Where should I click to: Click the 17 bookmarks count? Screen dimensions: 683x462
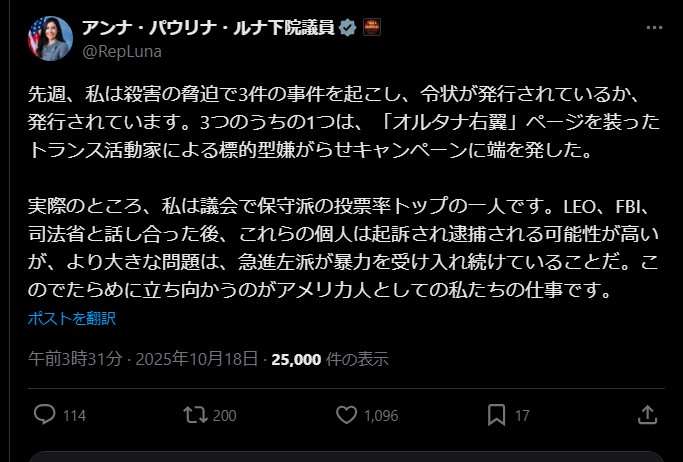pyautogui.click(x=522, y=416)
